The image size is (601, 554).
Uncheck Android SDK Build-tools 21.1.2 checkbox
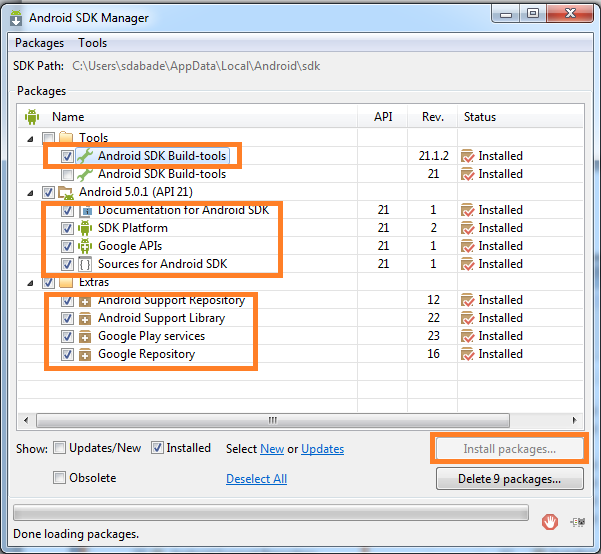(x=67, y=156)
